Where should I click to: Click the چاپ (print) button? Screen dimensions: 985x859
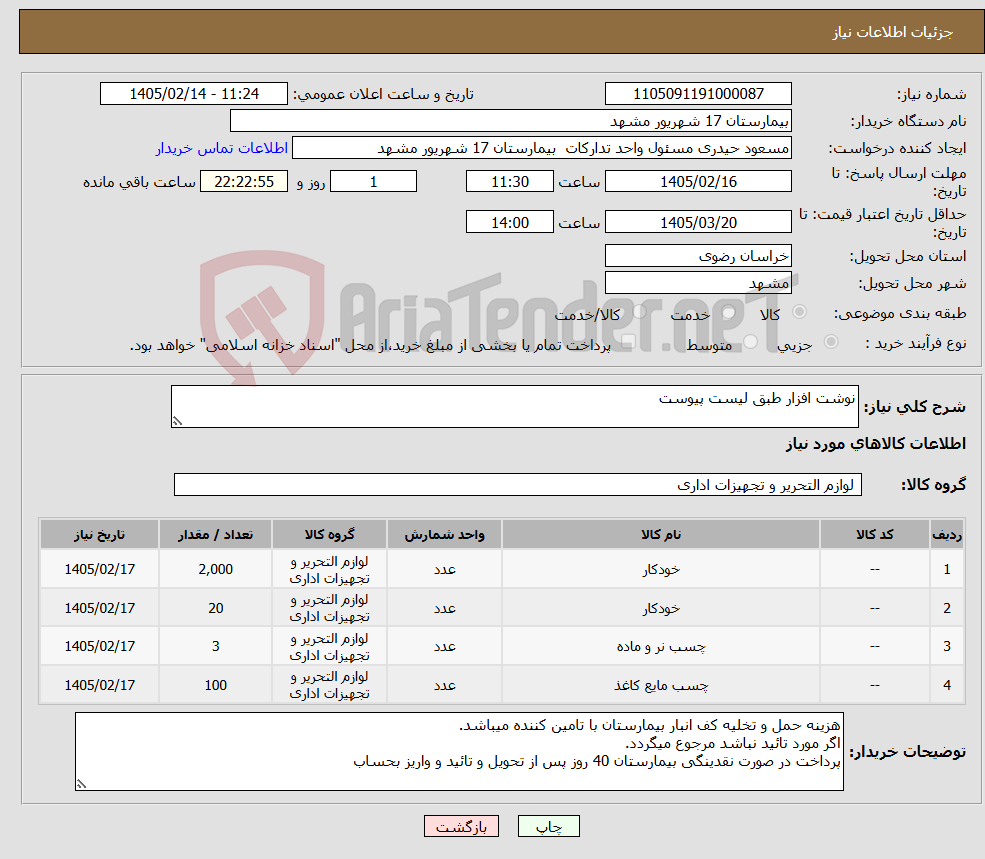(x=548, y=826)
